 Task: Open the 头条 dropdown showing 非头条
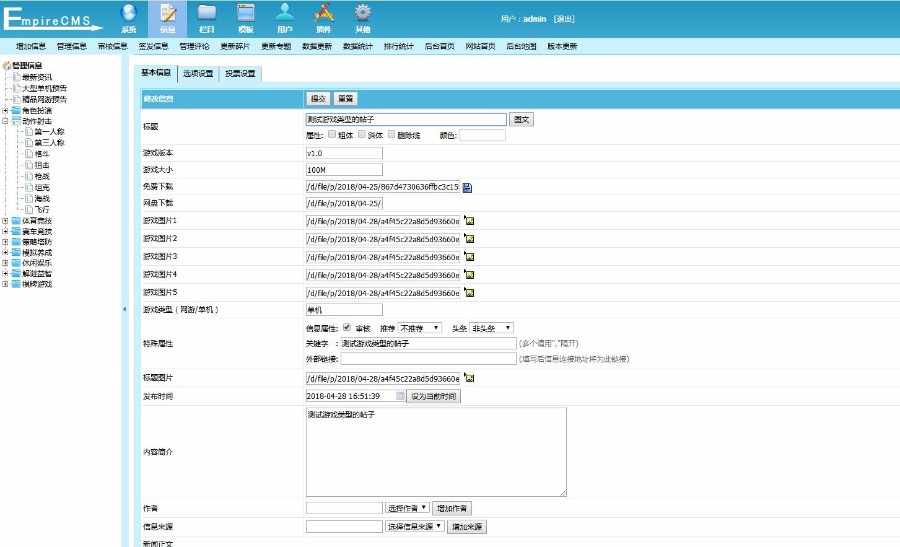[x=491, y=328]
